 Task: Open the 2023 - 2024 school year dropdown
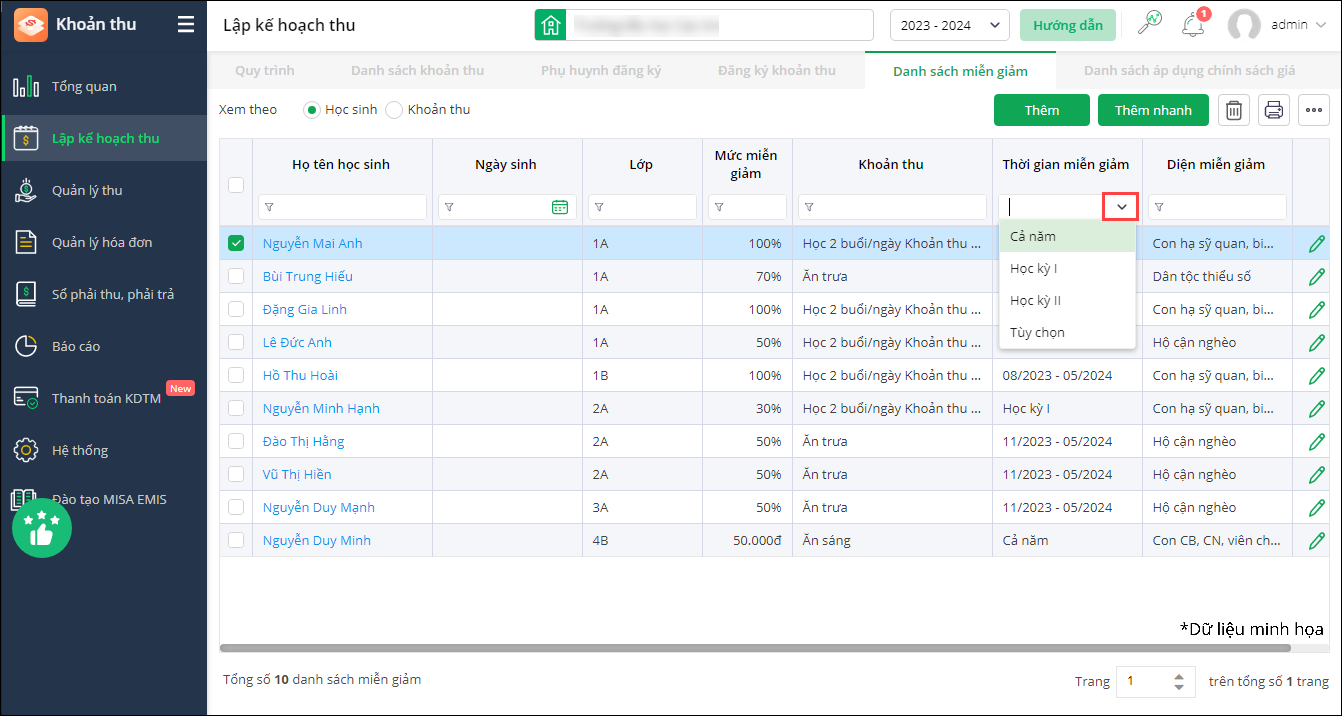pyautogui.click(x=949, y=26)
